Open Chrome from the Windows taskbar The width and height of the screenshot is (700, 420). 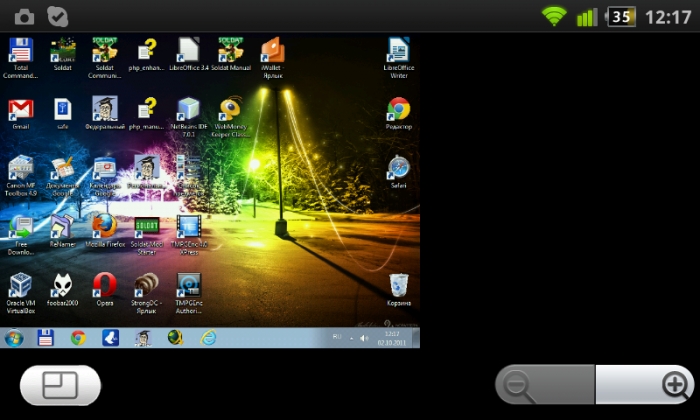tap(78, 338)
